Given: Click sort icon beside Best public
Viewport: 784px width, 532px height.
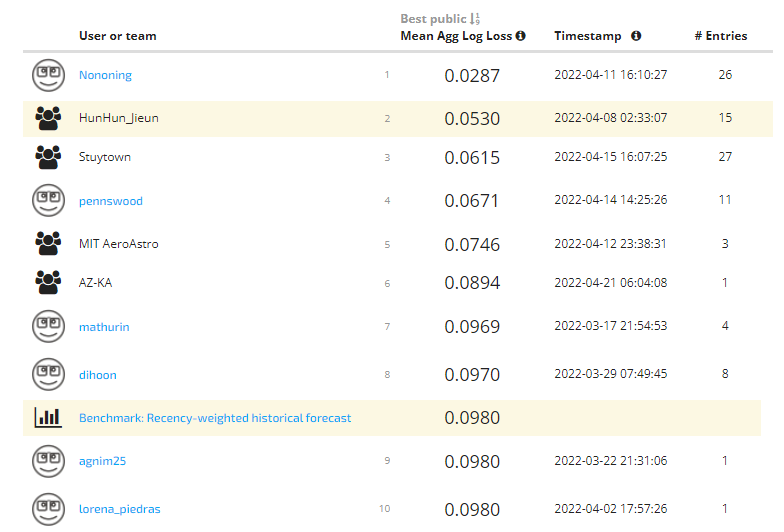Looking at the screenshot, I should point(475,19).
